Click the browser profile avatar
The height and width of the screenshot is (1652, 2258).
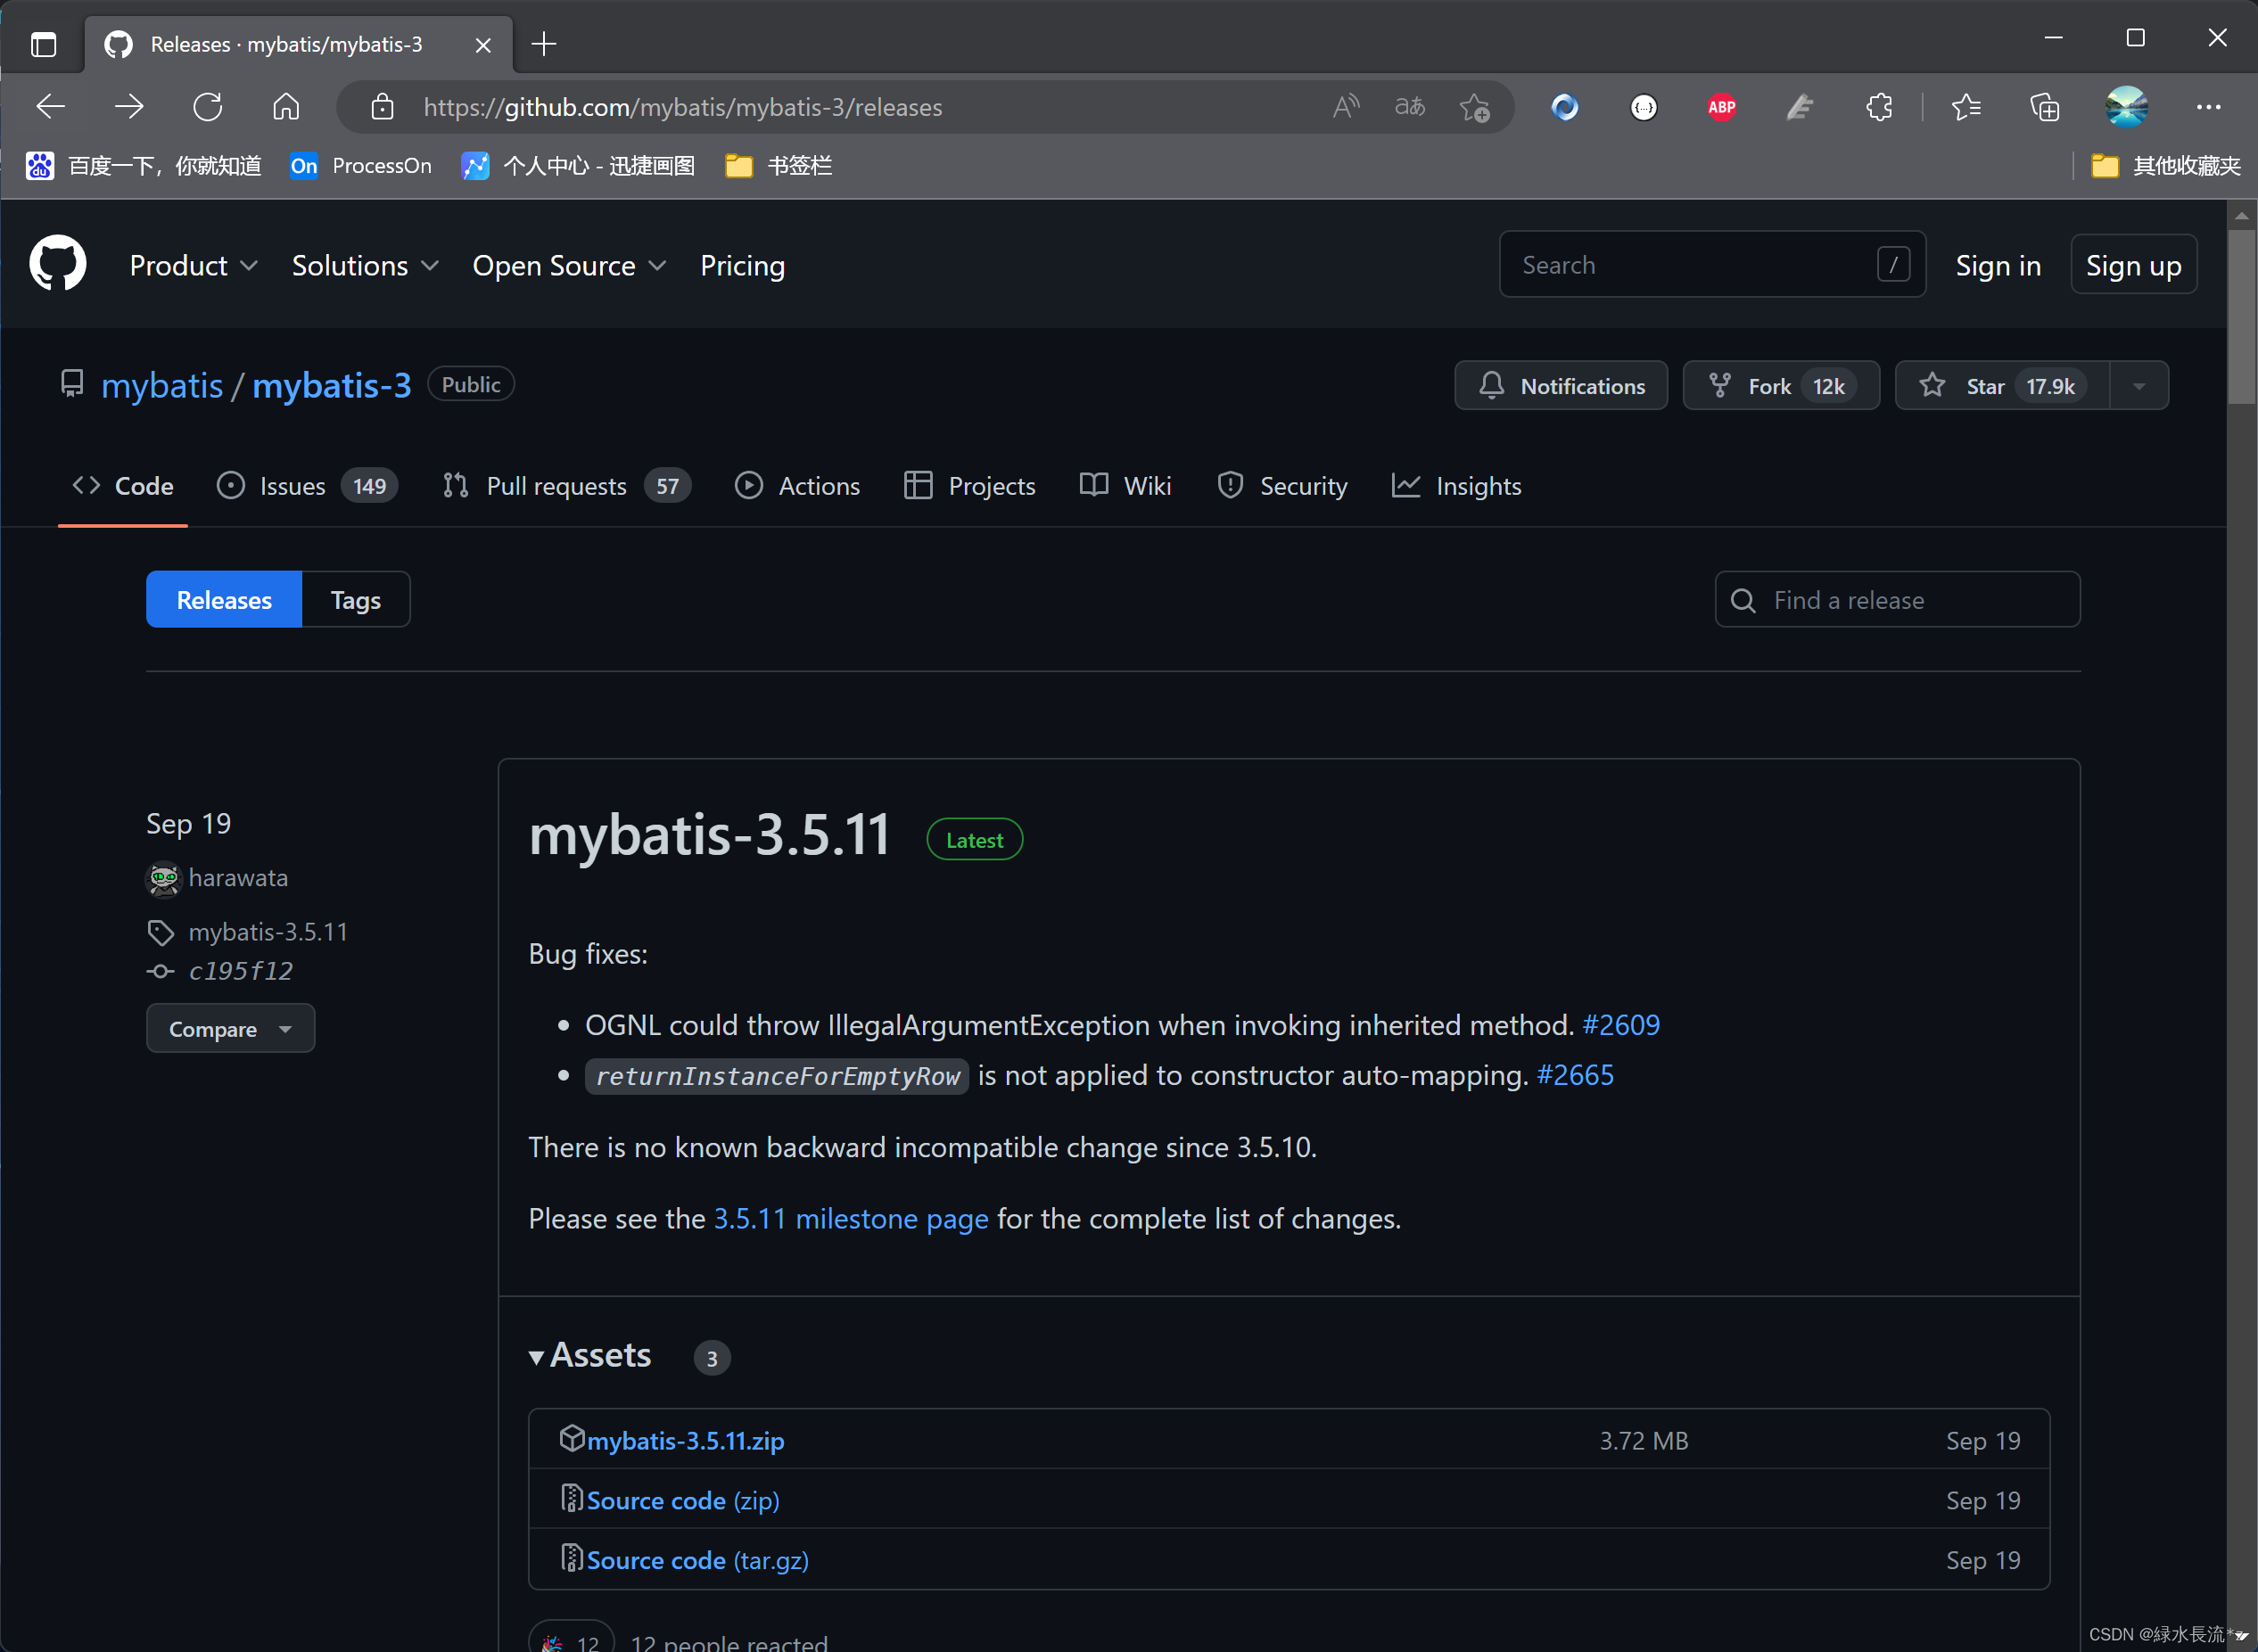coord(2126,107)
